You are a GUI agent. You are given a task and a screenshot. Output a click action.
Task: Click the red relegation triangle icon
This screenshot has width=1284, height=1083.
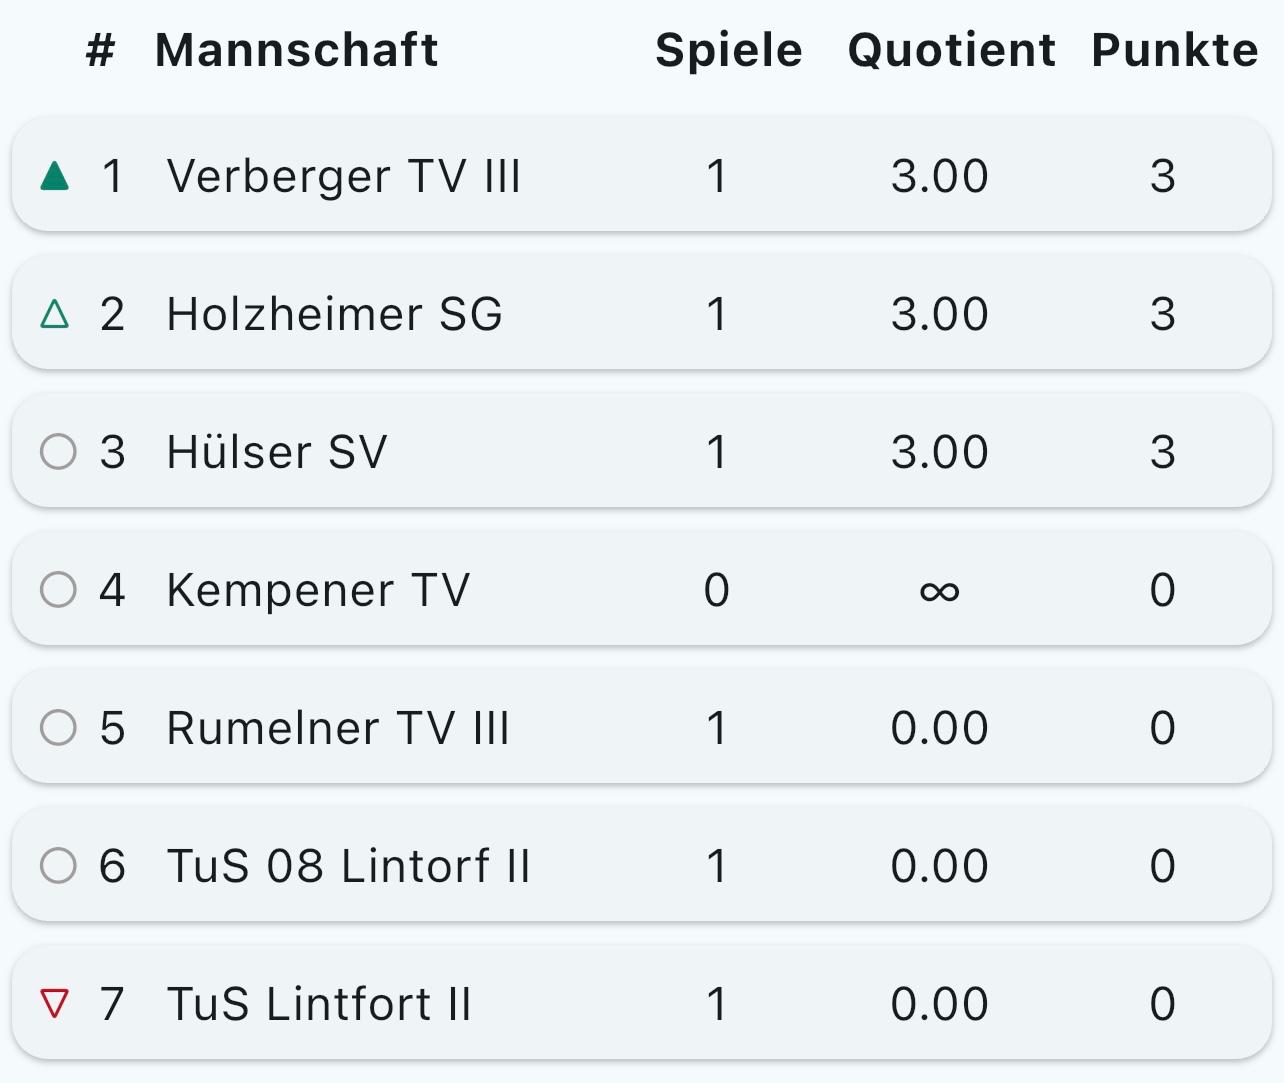pos(55,1003)
